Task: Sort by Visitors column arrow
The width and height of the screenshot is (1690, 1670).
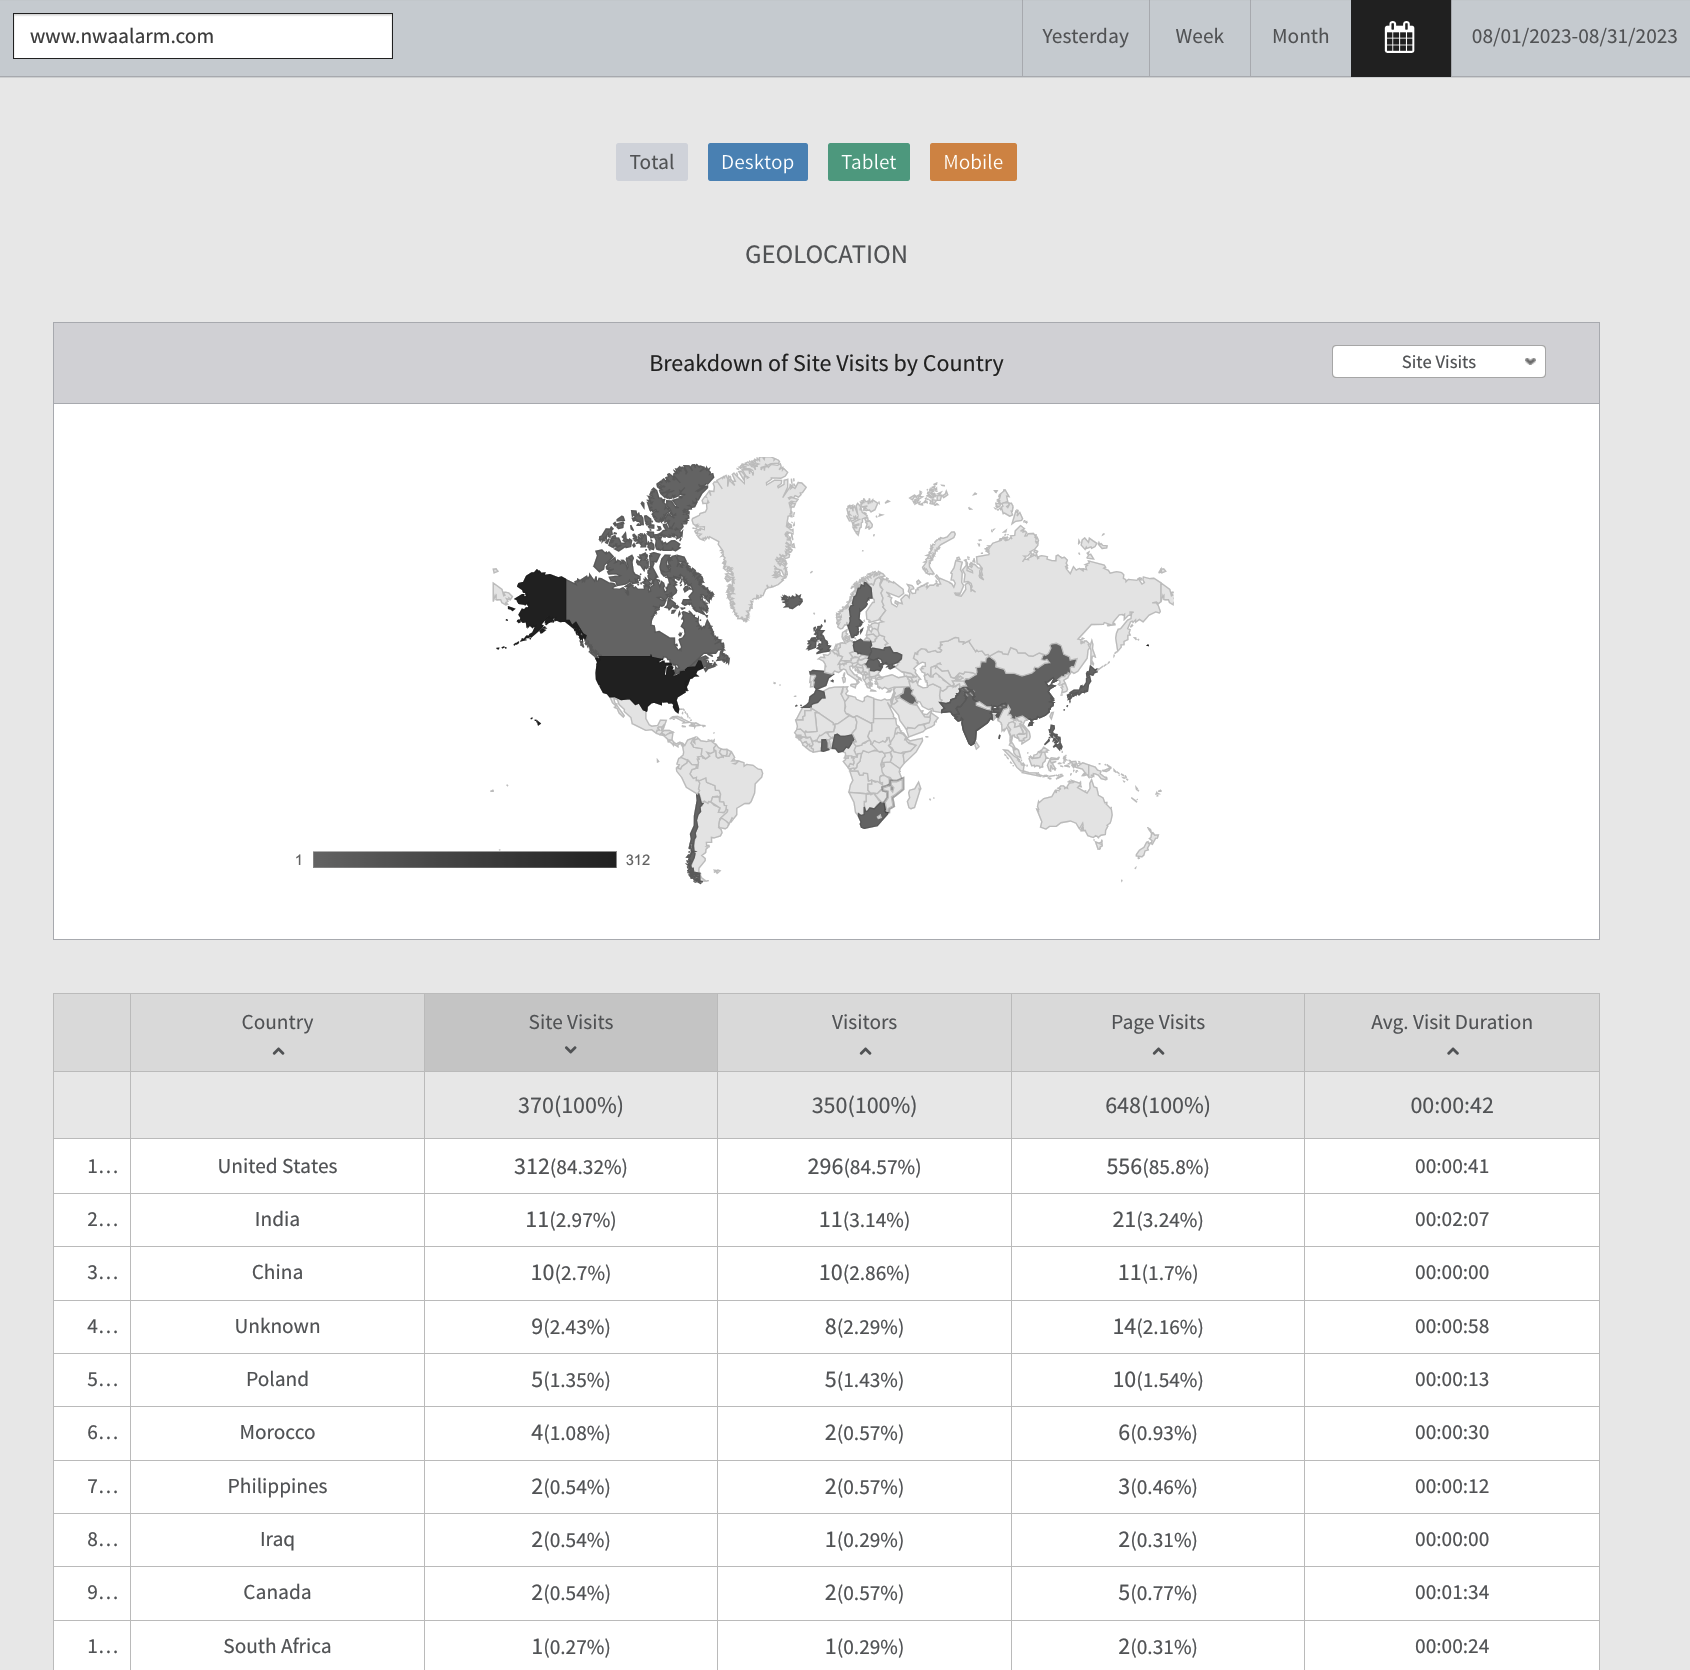Action: pyautogui.click(x=865, y=1051)
